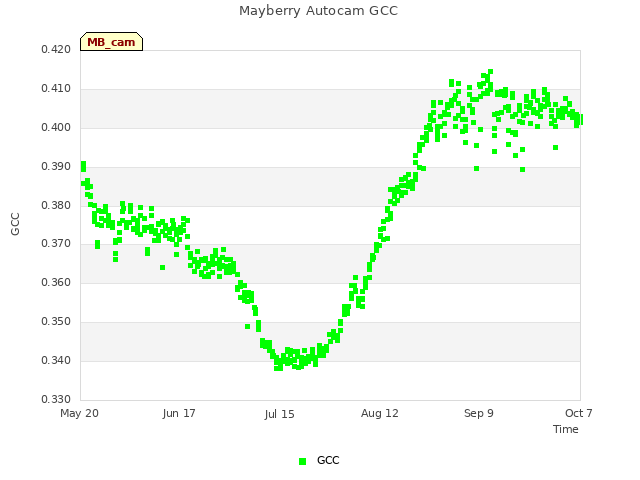Click the Time axis title
This screenshot has height=480, width=640.
(566, 429)
